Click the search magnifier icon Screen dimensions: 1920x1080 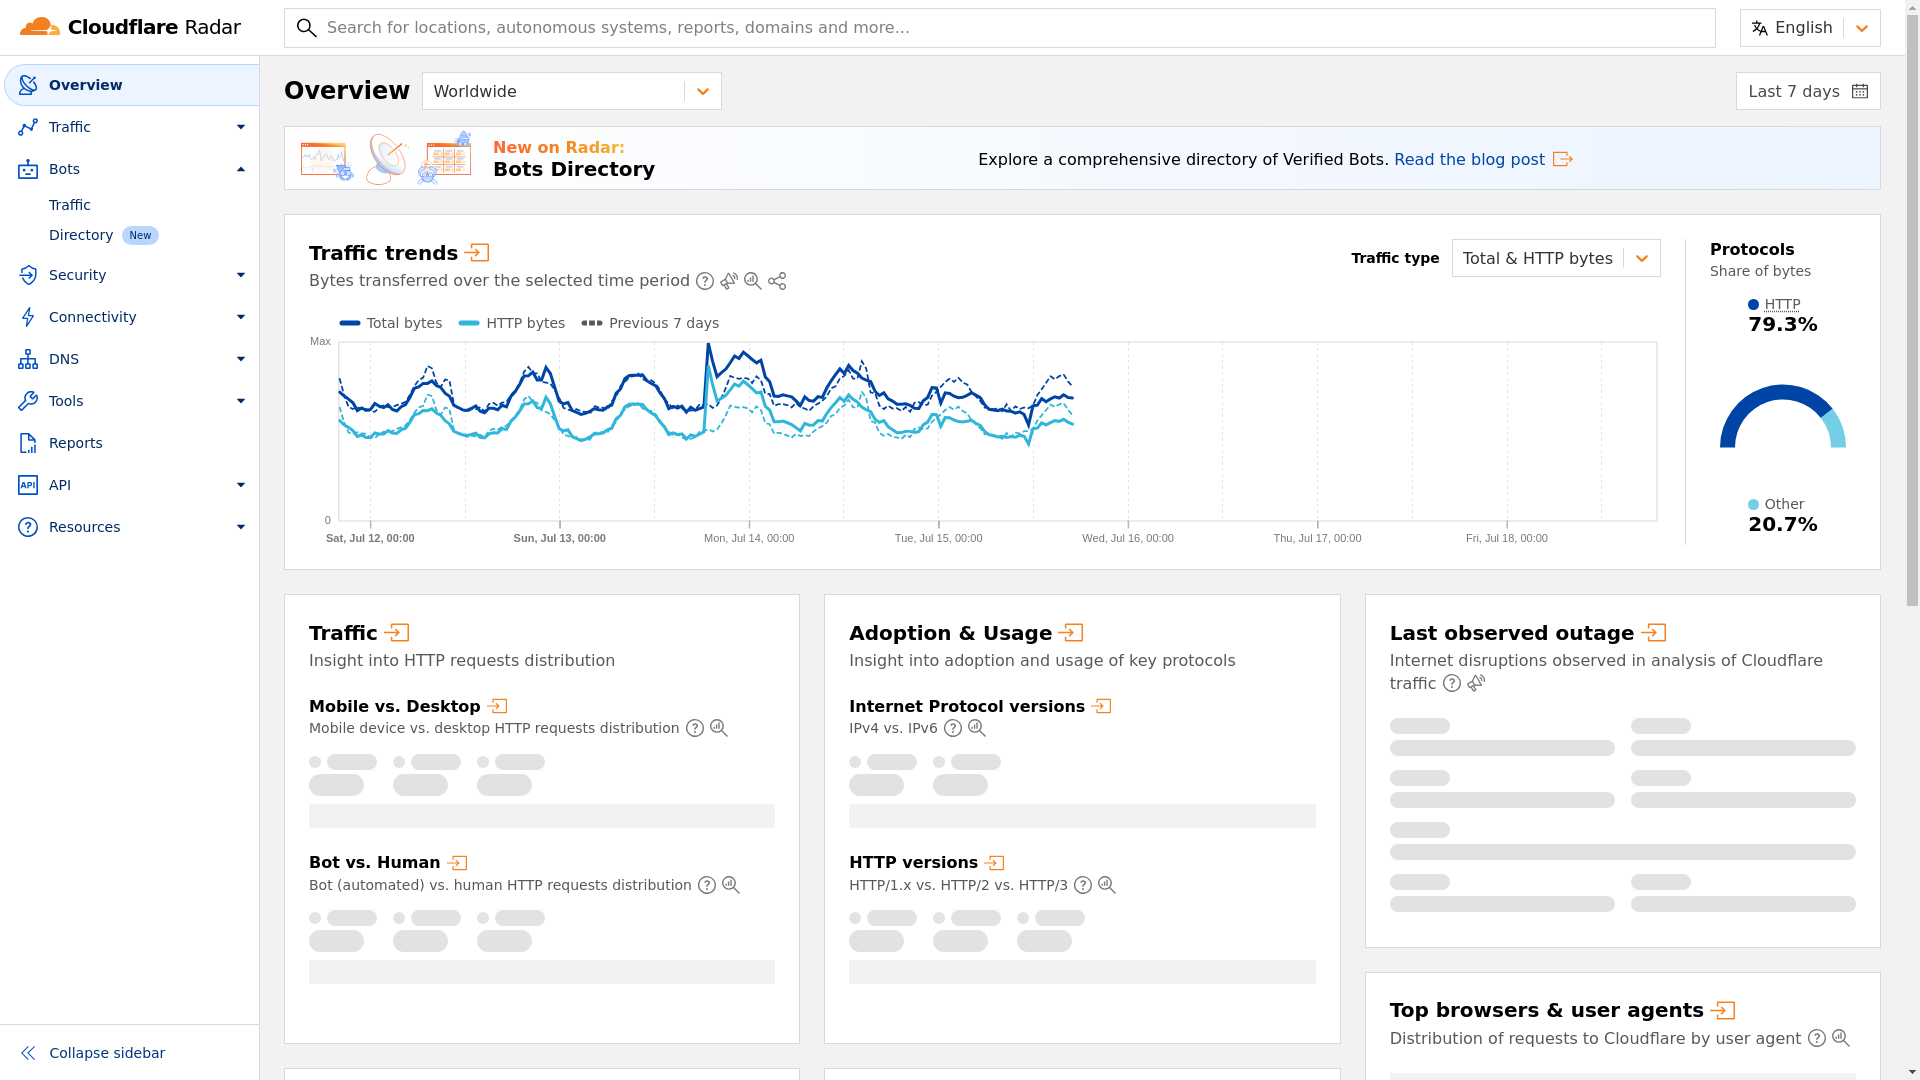(x=307, y=28)
